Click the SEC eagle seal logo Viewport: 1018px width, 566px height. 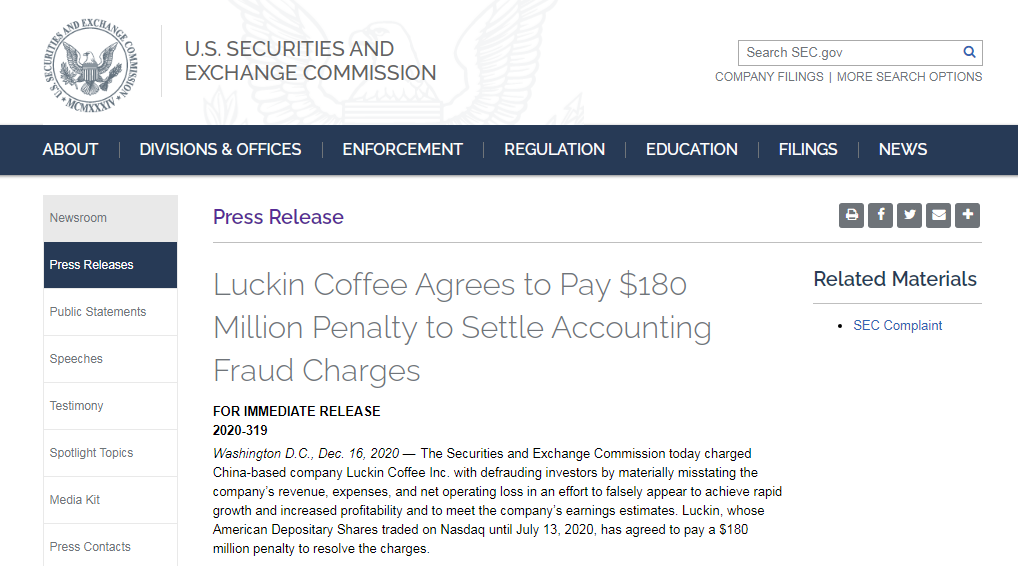point(90,62)
